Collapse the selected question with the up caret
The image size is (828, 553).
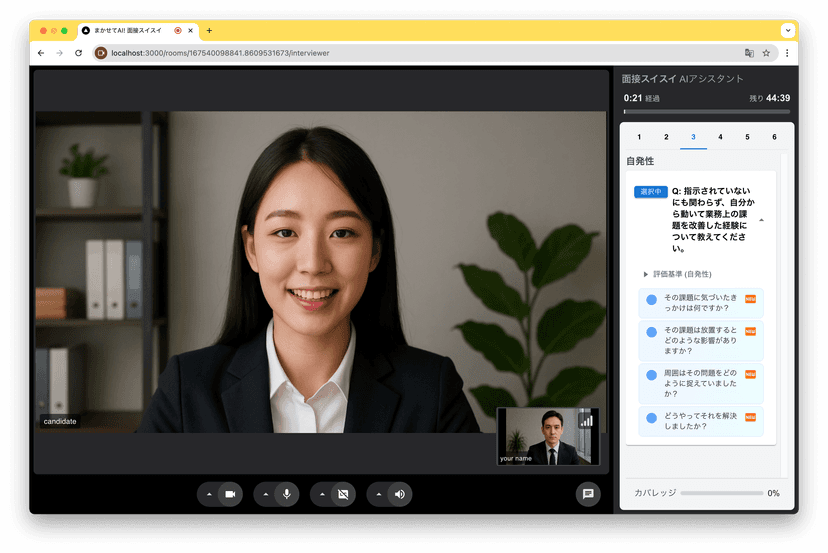760,219
